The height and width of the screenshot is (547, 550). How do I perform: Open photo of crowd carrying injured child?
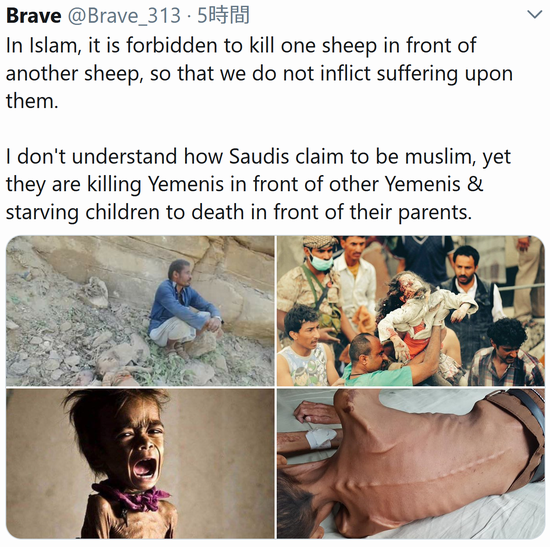(410, 311)
